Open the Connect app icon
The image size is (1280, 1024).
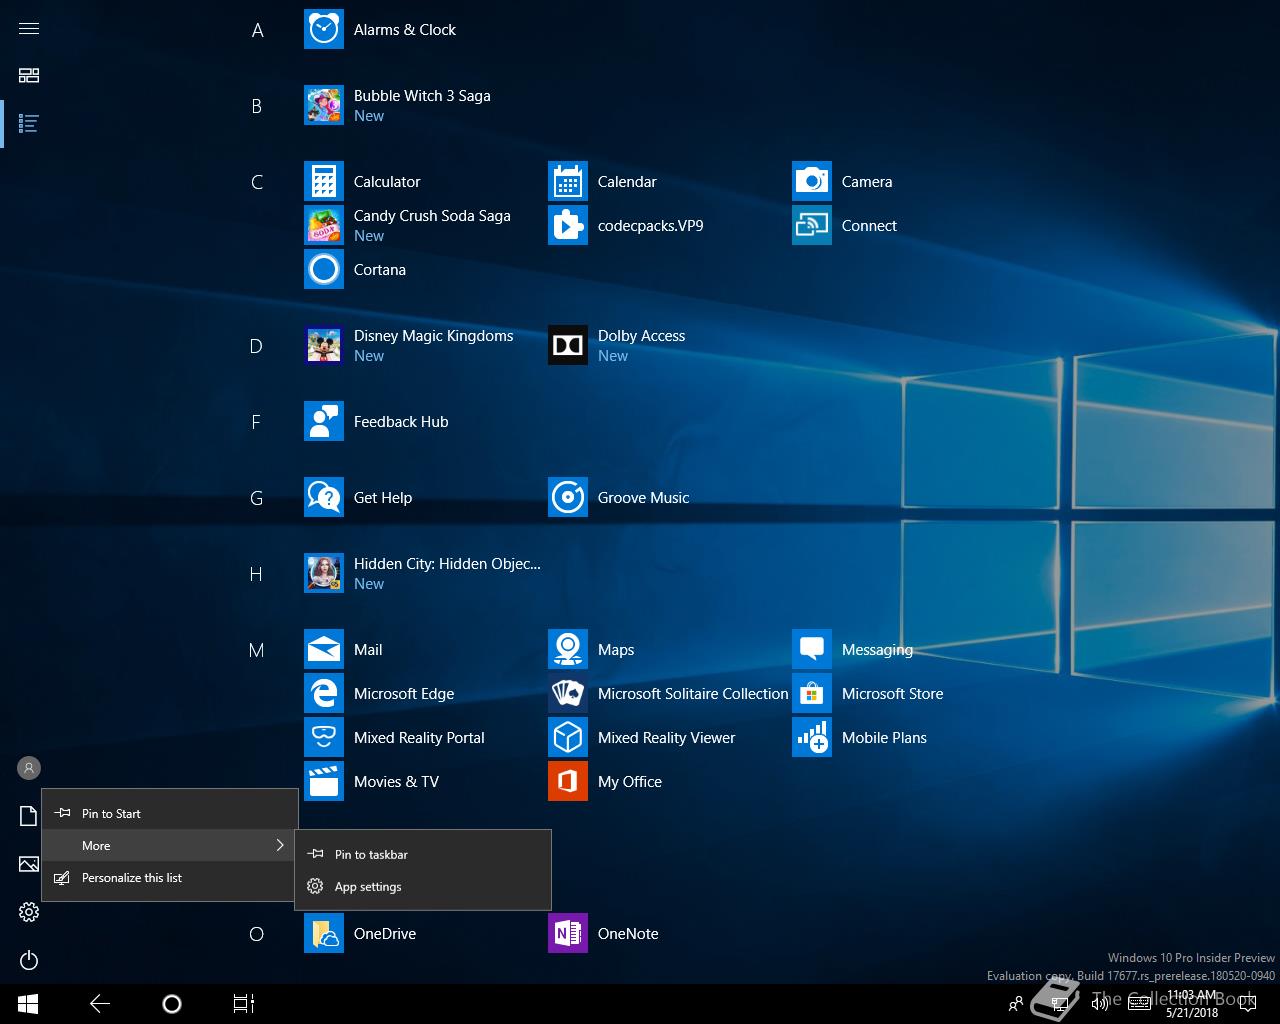click(x=812, y=225)
